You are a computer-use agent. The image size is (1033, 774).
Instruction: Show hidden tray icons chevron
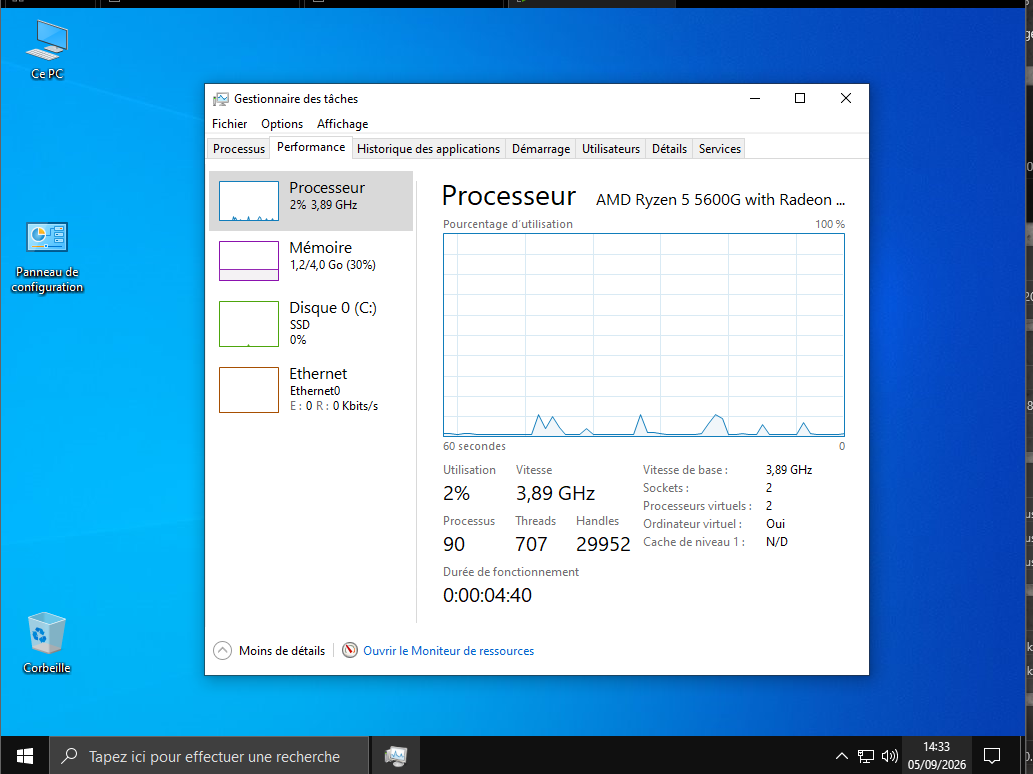[x=841, y=756]
